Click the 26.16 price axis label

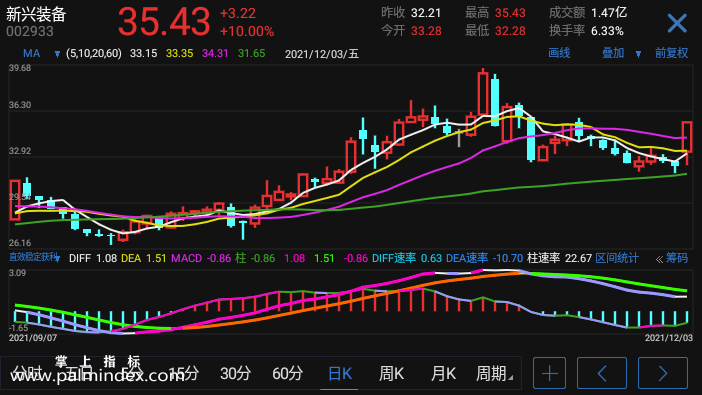[20, 243]
